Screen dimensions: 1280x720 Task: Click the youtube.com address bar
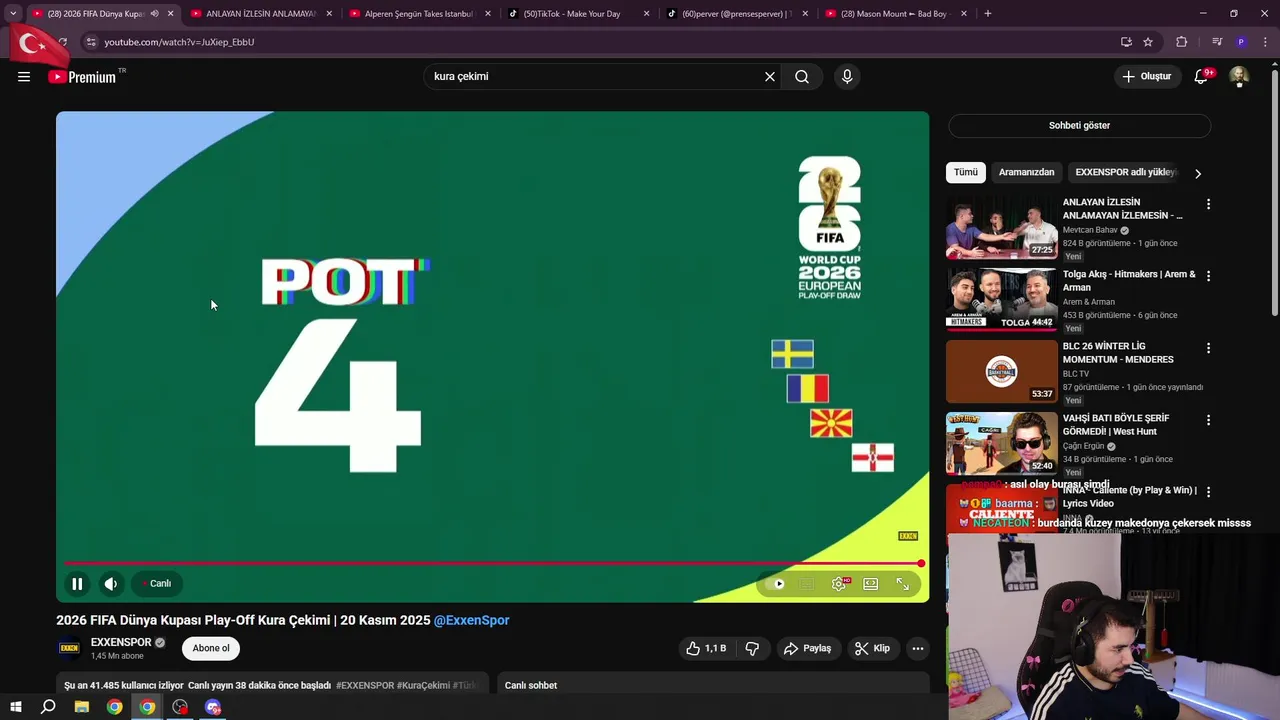(x=600, y=42)
